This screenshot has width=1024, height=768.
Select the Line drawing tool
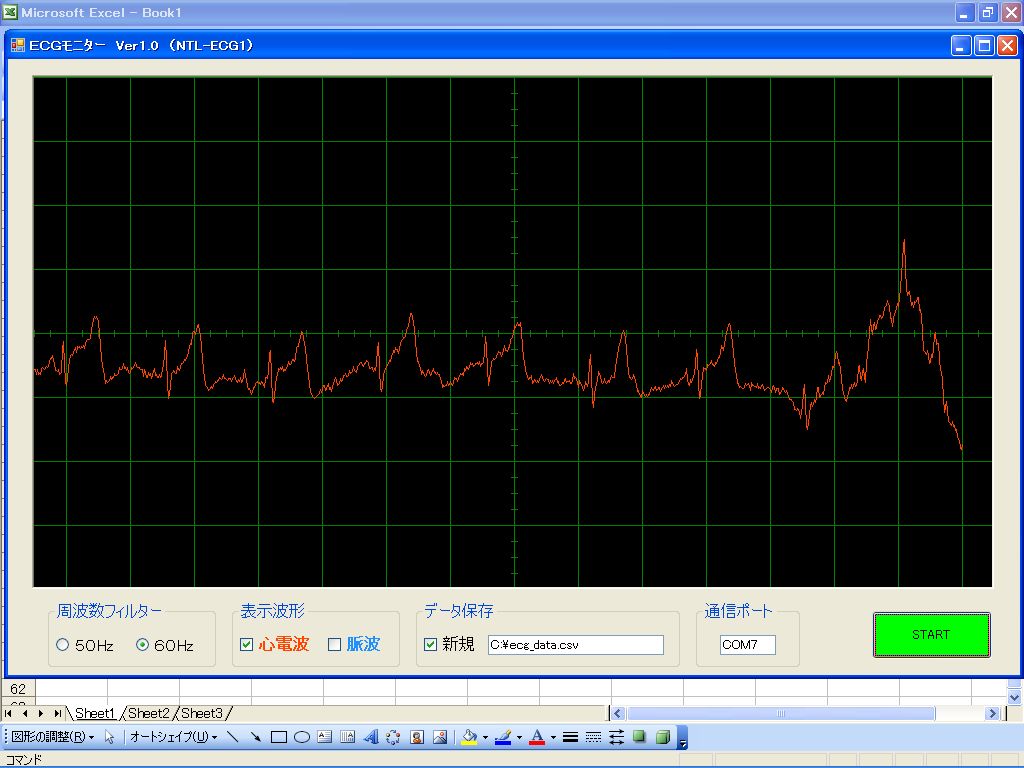coord(232,737)
